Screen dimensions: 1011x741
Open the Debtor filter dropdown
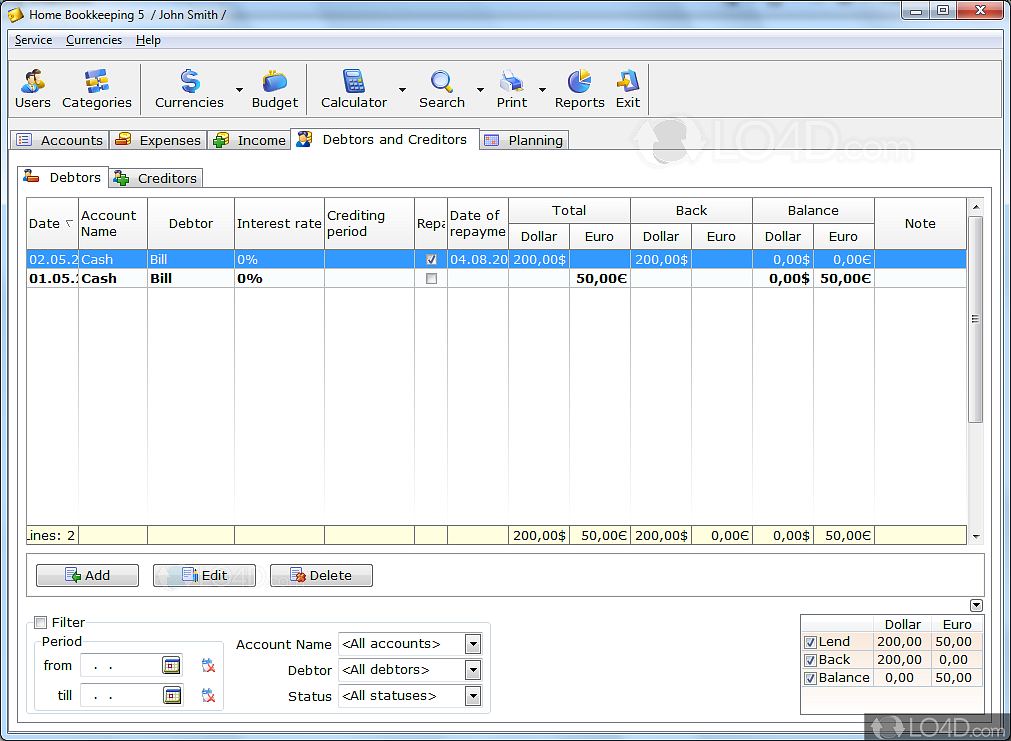[473, 670]
